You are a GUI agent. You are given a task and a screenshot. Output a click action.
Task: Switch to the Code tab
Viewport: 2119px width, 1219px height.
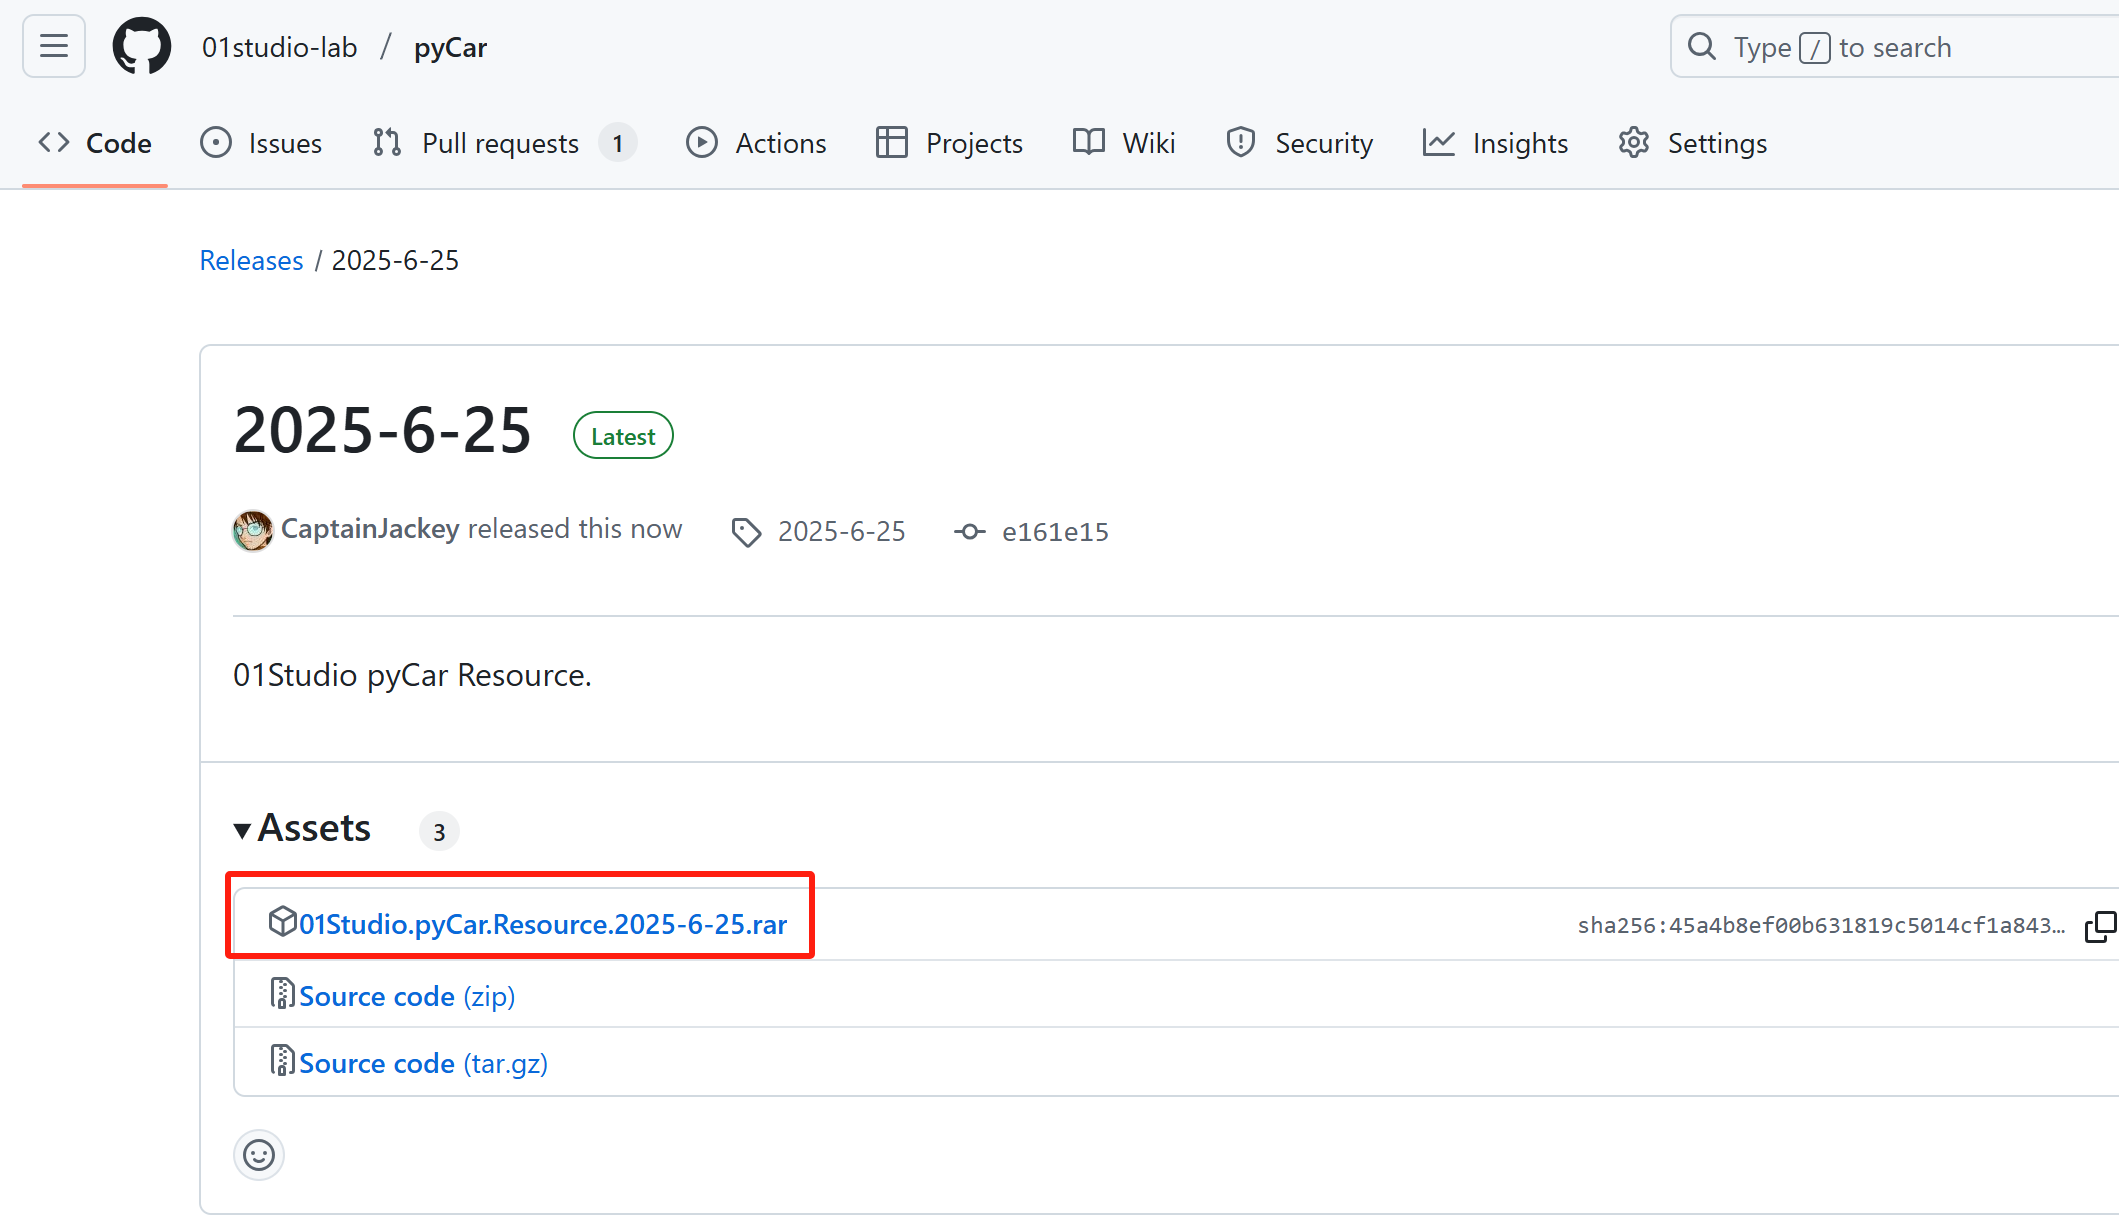click(95, 143)
